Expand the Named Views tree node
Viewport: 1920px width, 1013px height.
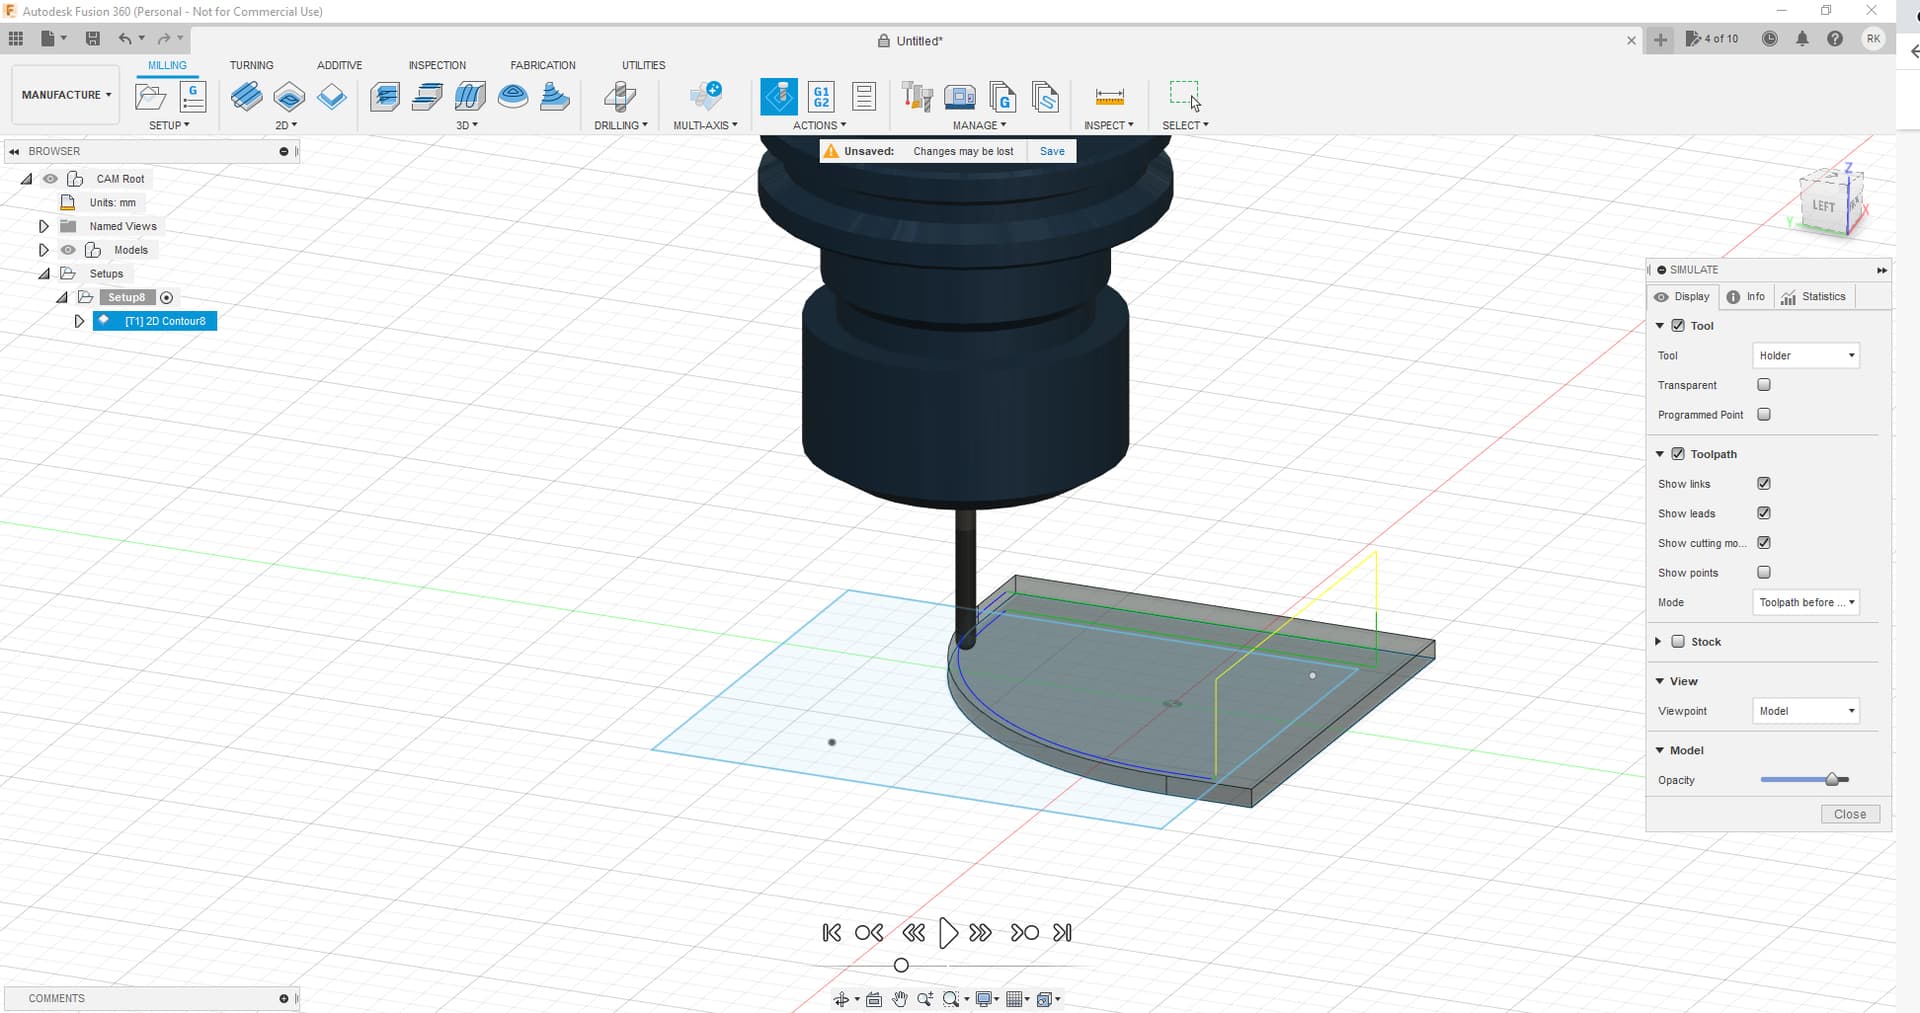pos(43,226)
